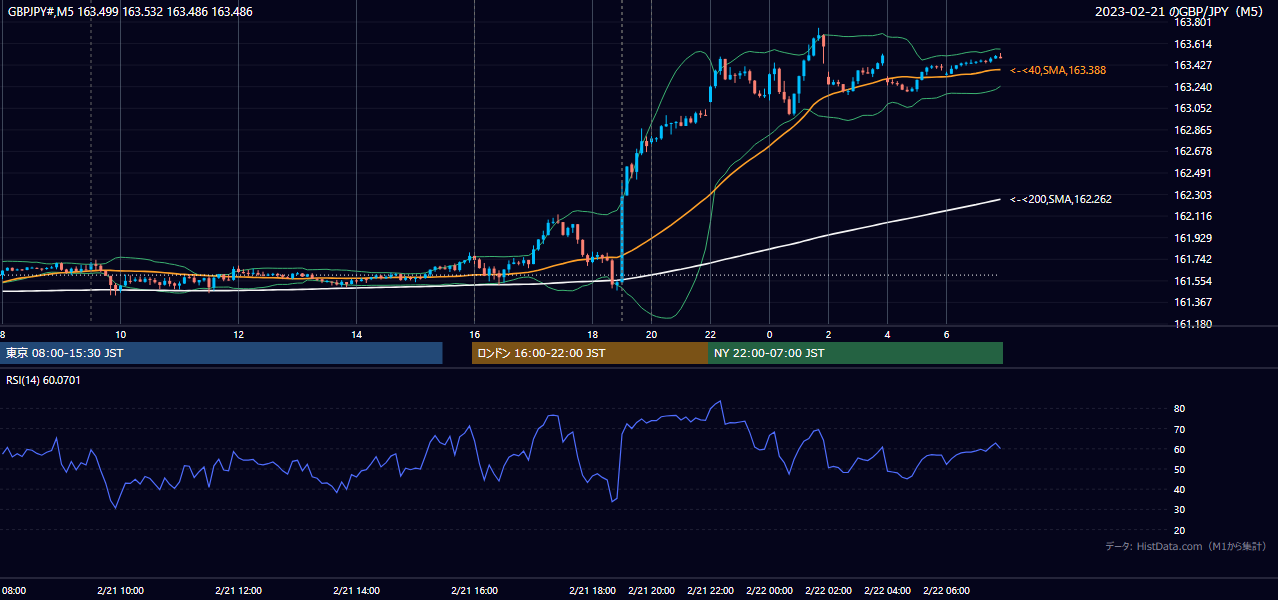Click hour label 14 under the price chart

356,334
